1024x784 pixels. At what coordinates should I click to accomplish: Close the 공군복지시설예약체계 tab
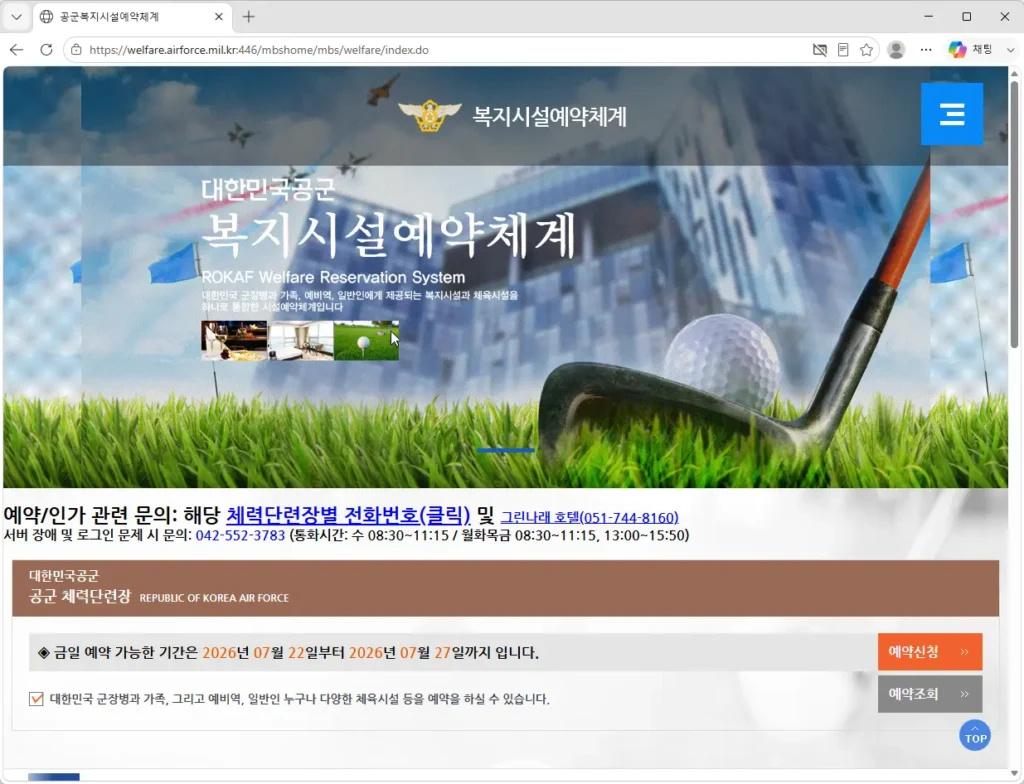(x=219, y=17)
